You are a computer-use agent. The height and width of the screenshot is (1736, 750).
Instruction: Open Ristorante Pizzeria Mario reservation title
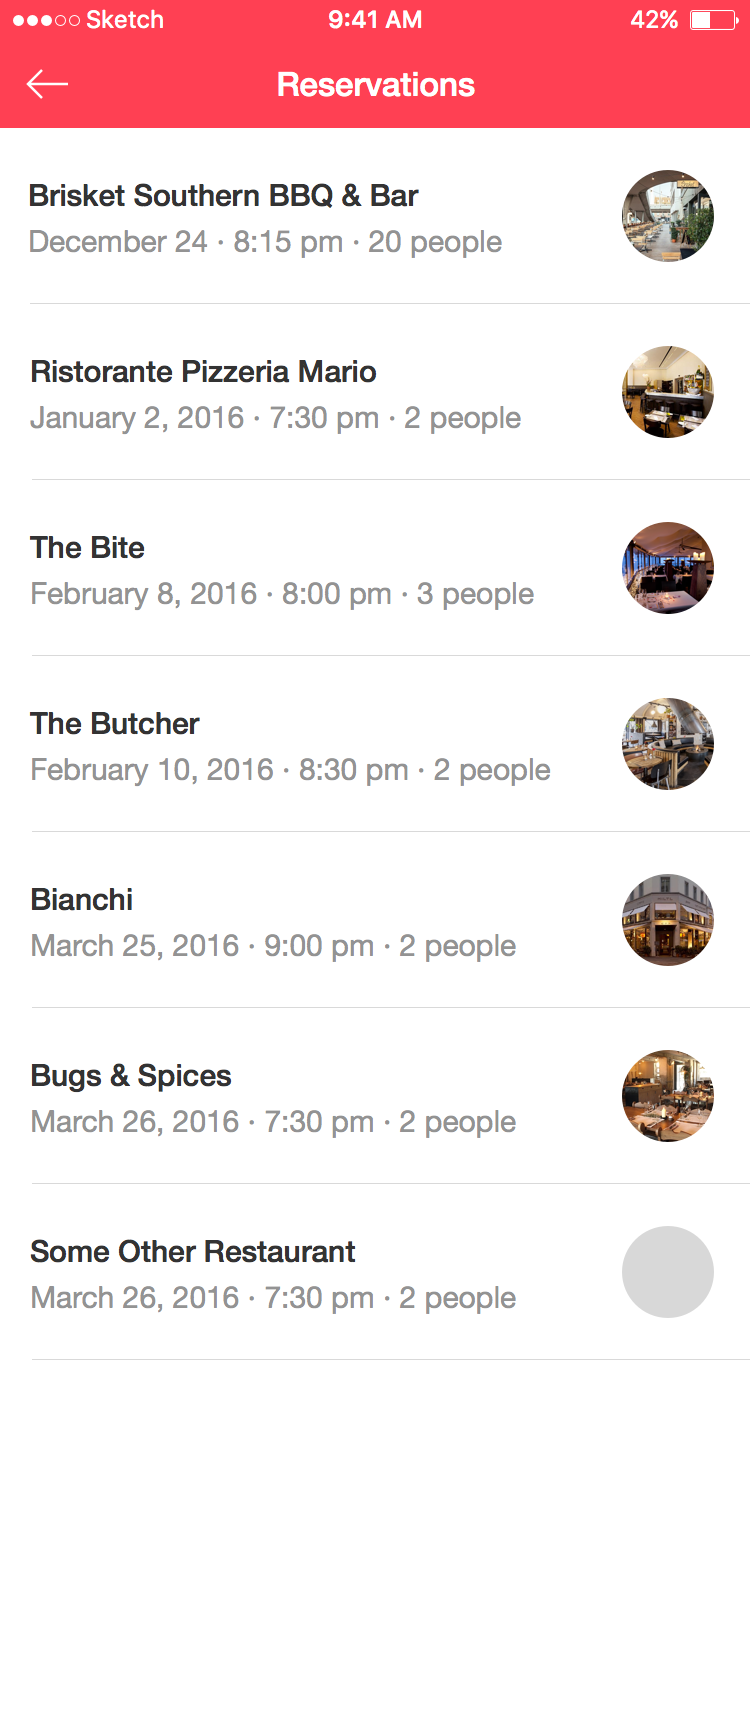coord(203,372)
